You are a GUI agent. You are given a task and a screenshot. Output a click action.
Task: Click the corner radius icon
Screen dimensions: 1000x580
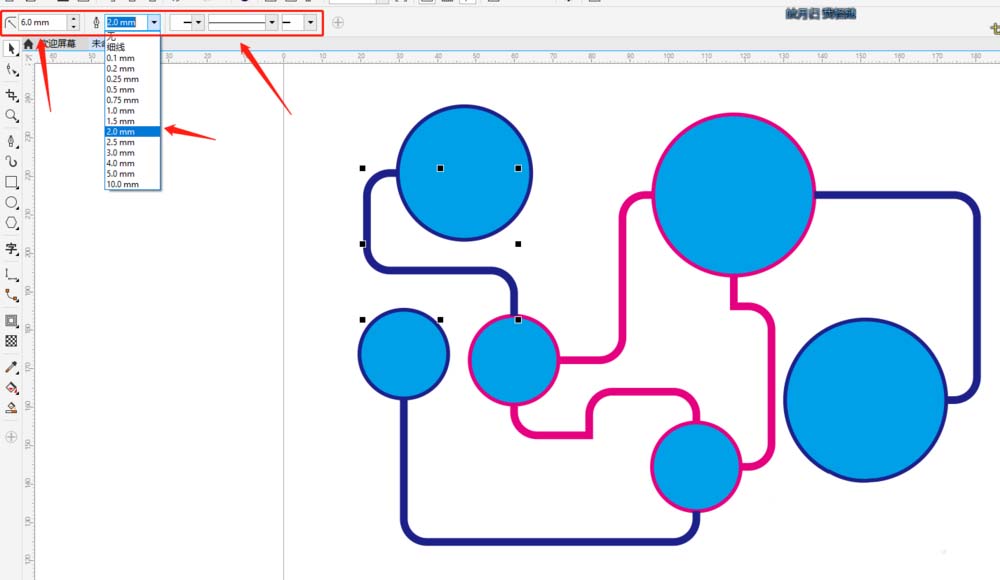pyautogui.click(x=11, y=23)
